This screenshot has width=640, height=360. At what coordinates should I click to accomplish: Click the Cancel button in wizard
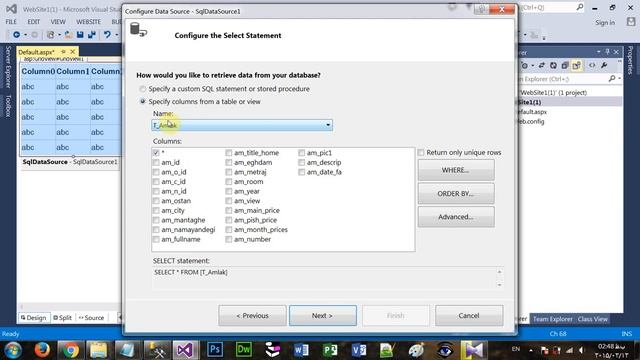(469, 316)
